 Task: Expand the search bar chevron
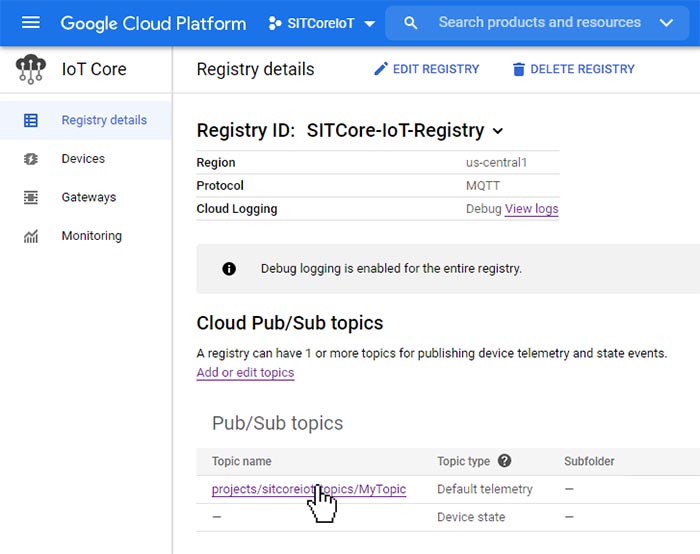pos(666,23)
